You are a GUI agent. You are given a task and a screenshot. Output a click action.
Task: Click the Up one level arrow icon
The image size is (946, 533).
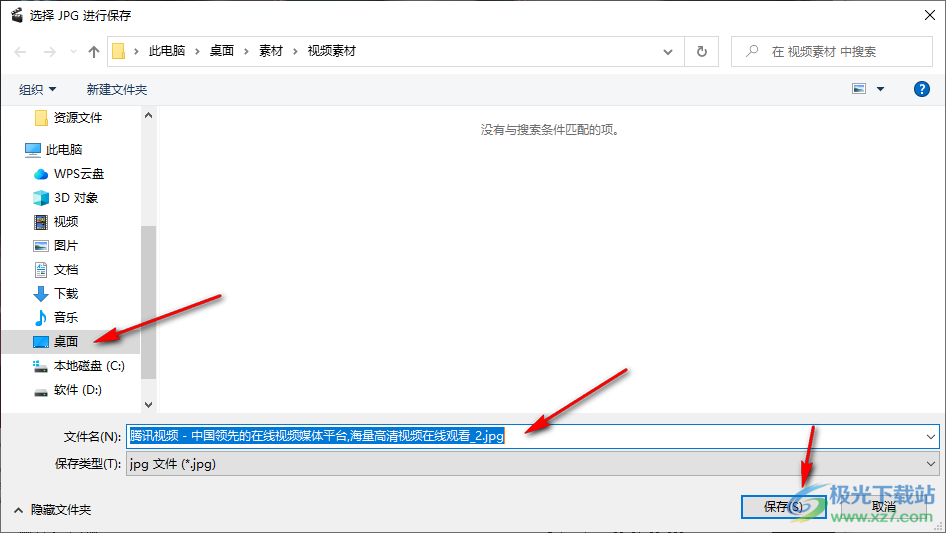tap(94, 51)
